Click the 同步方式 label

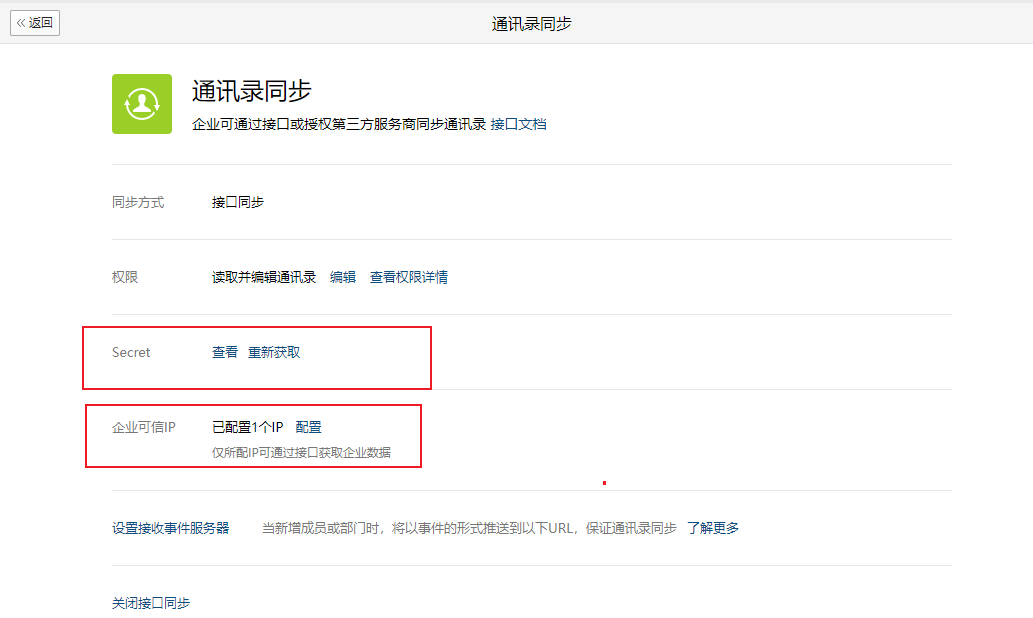138,202
